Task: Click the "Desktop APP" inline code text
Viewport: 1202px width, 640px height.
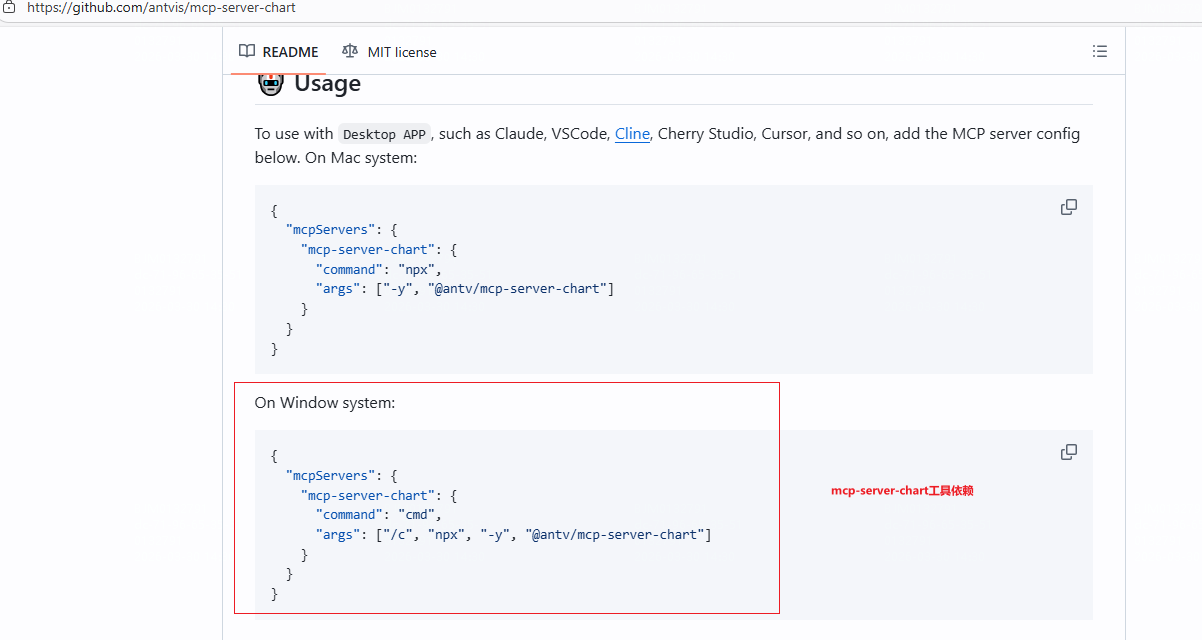Action: coord(384,135)
